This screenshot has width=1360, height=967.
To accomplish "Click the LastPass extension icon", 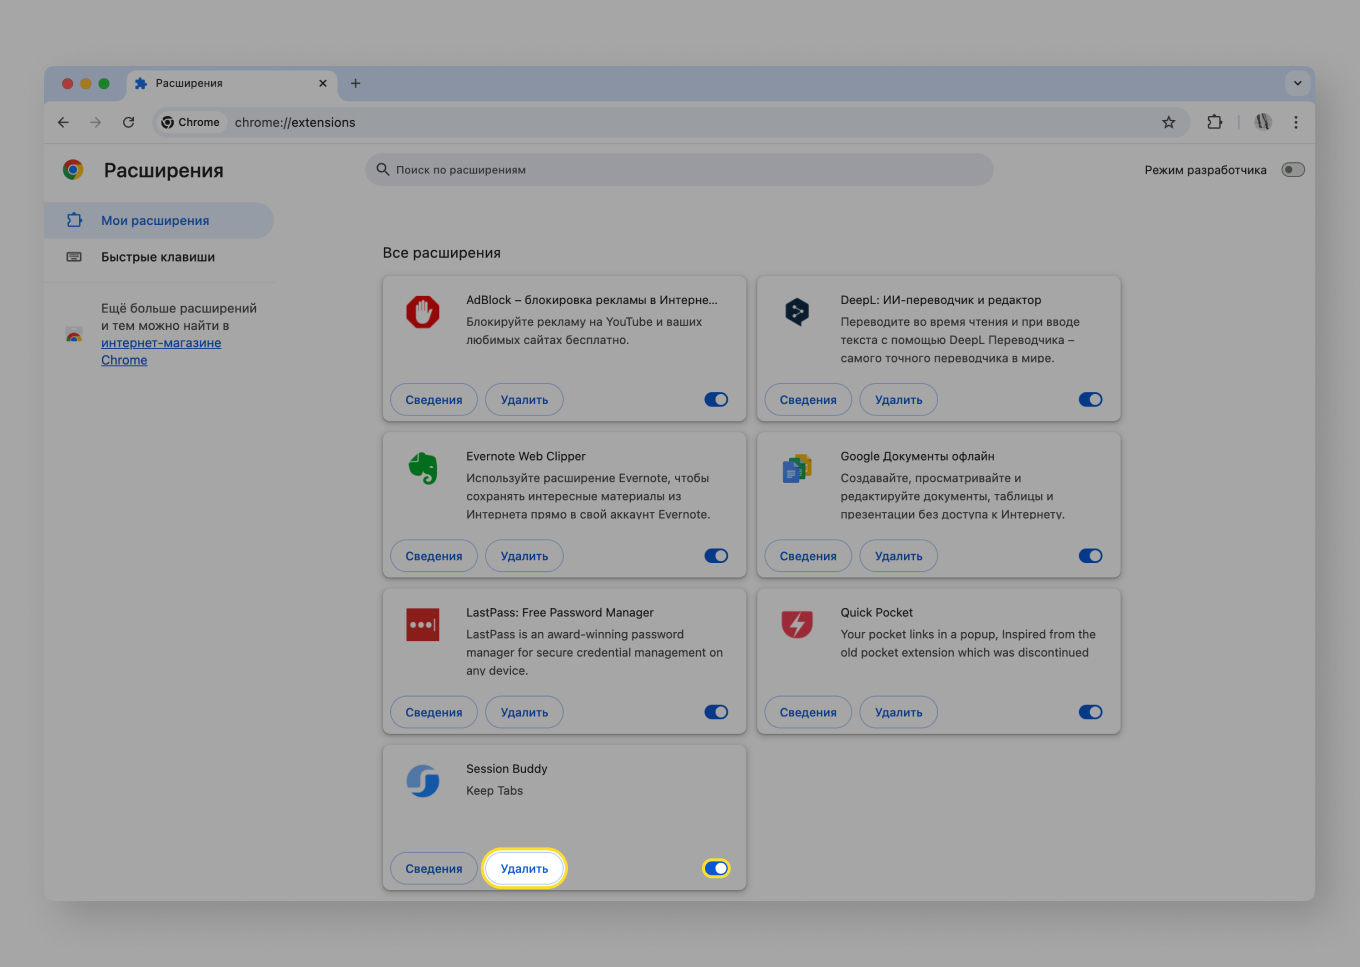I will pos(422,624).
